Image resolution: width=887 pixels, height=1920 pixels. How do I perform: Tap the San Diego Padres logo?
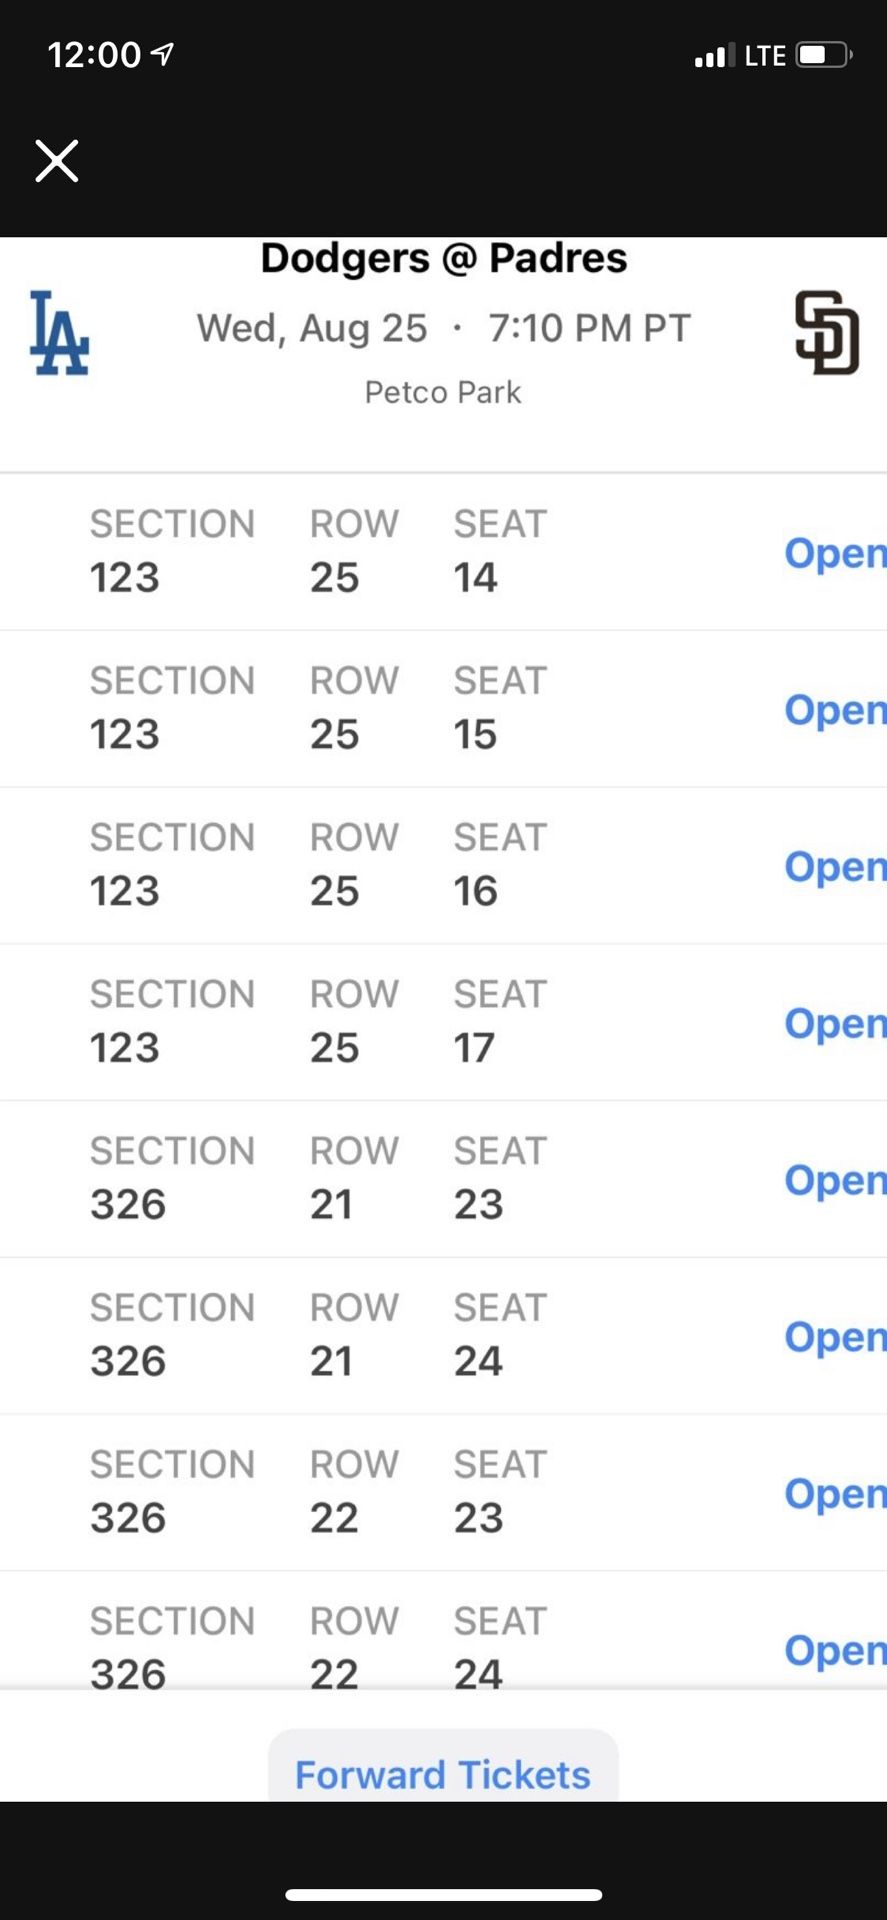coord(827,333)
